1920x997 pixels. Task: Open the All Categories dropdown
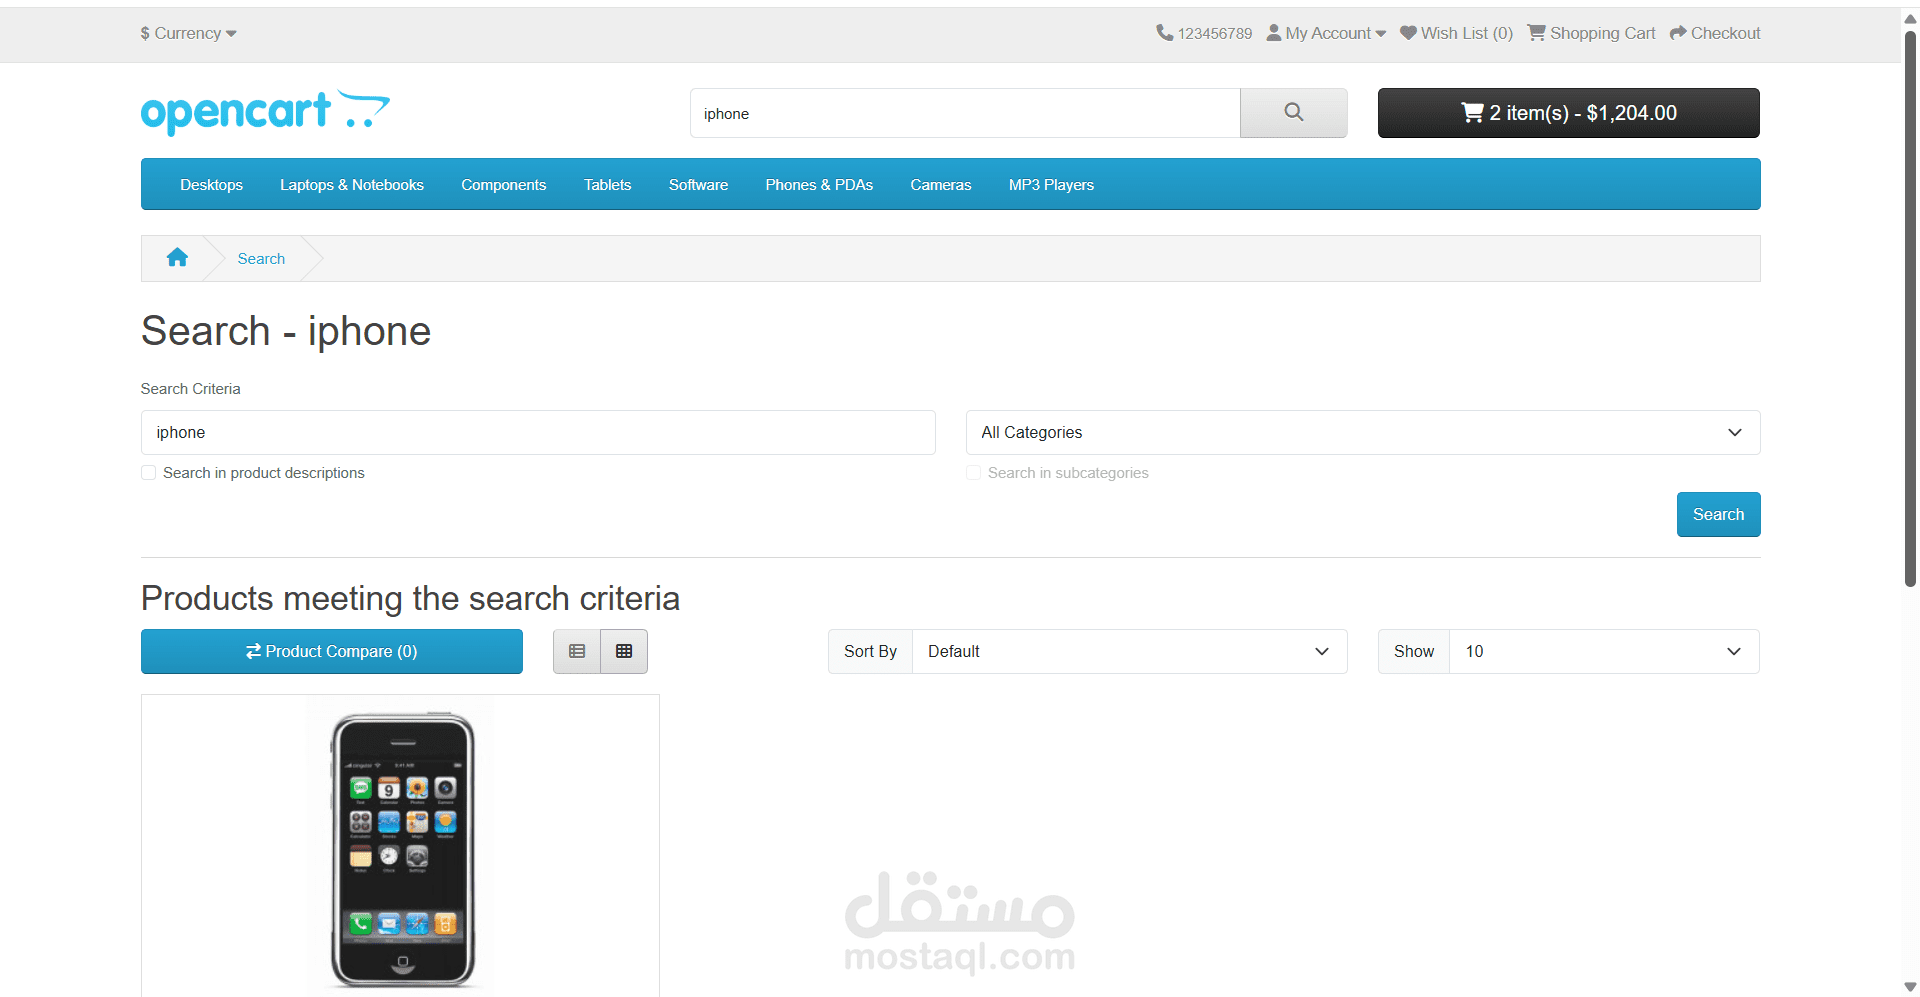tap(1363, 432)
